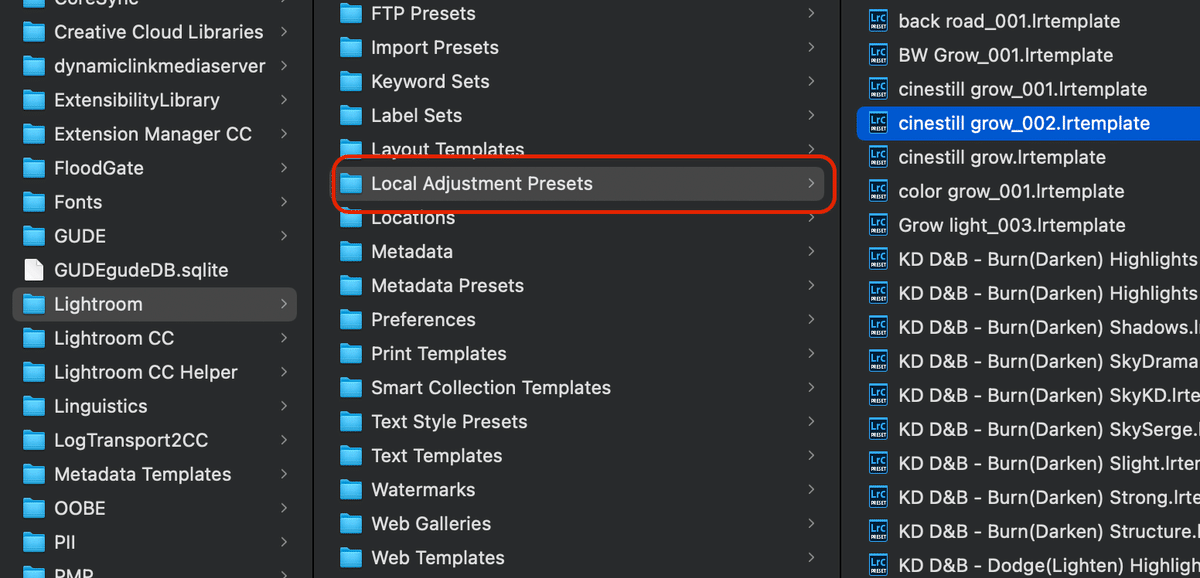Click the Lightroom folder icon in the first column
The height and width of the screenshot is (578, 1200).
34,304
